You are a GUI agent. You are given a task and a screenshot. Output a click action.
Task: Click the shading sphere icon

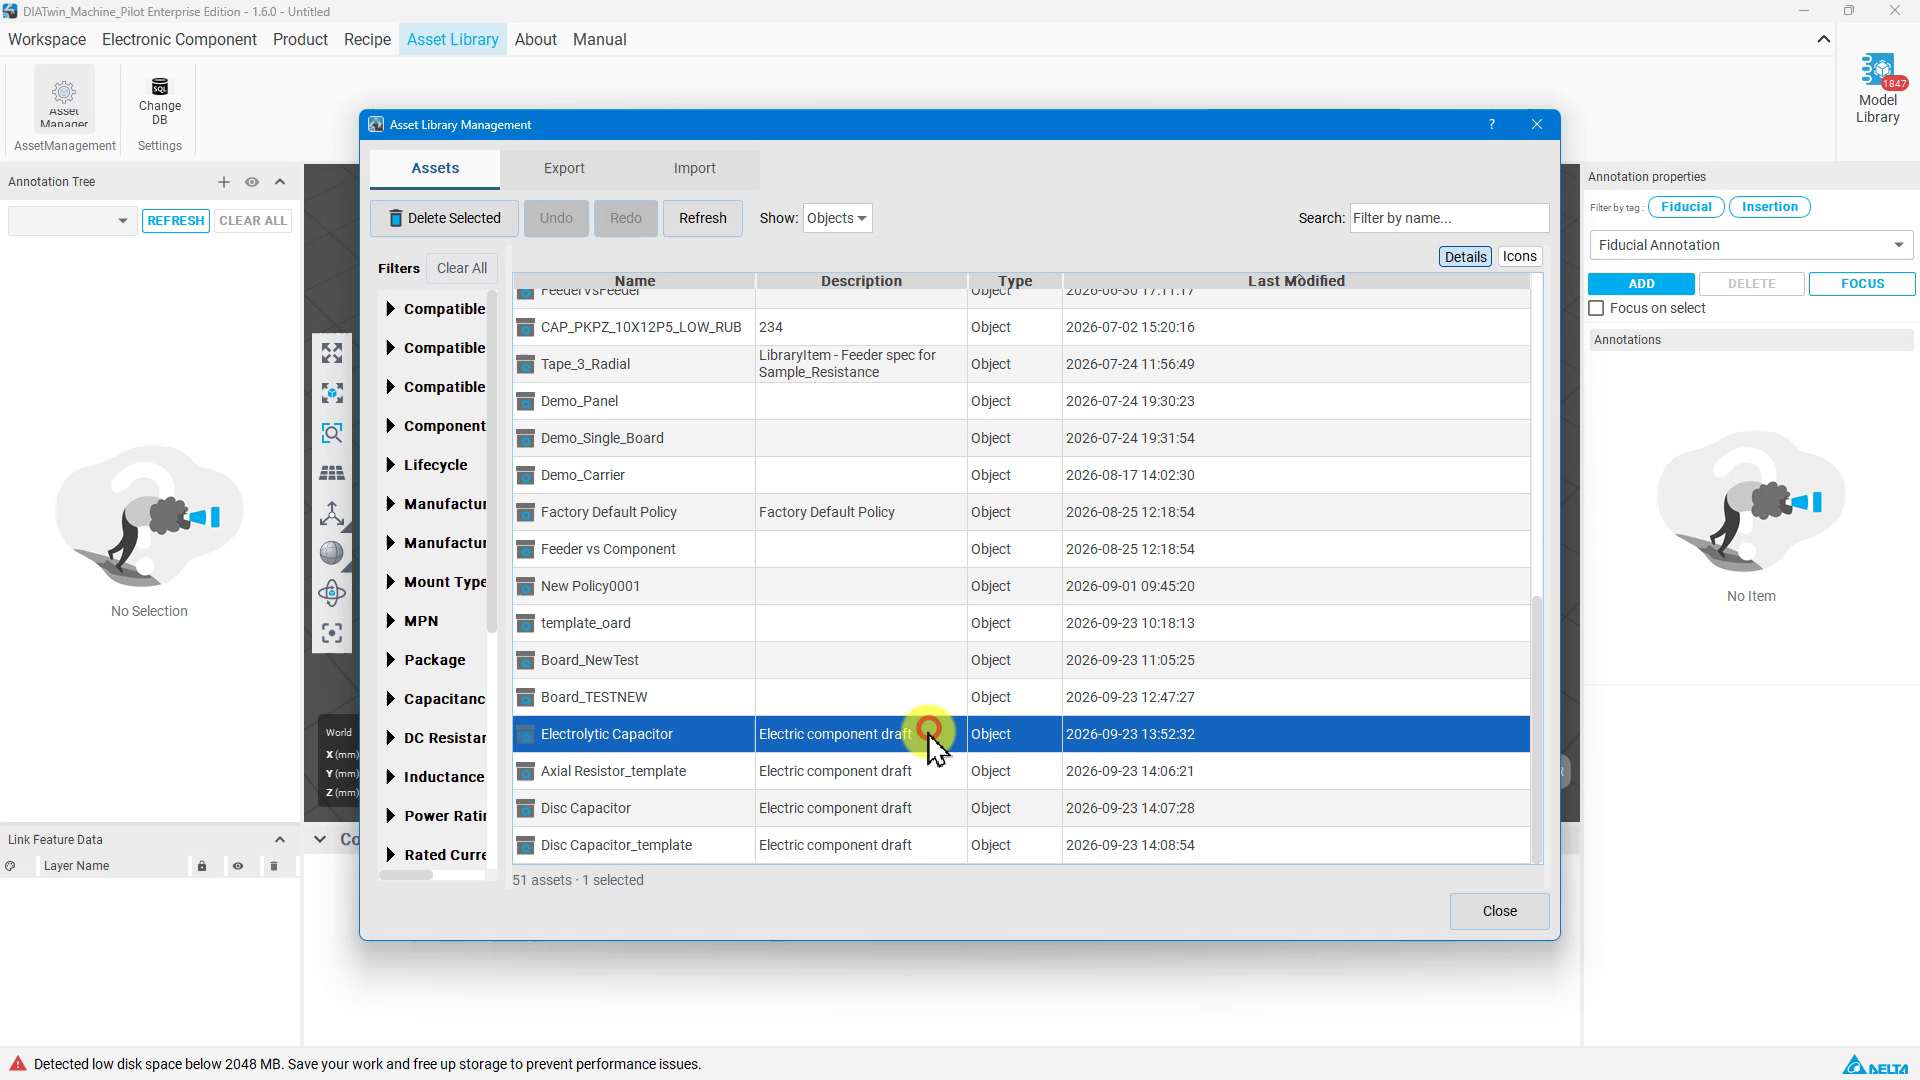click(332, 553)
